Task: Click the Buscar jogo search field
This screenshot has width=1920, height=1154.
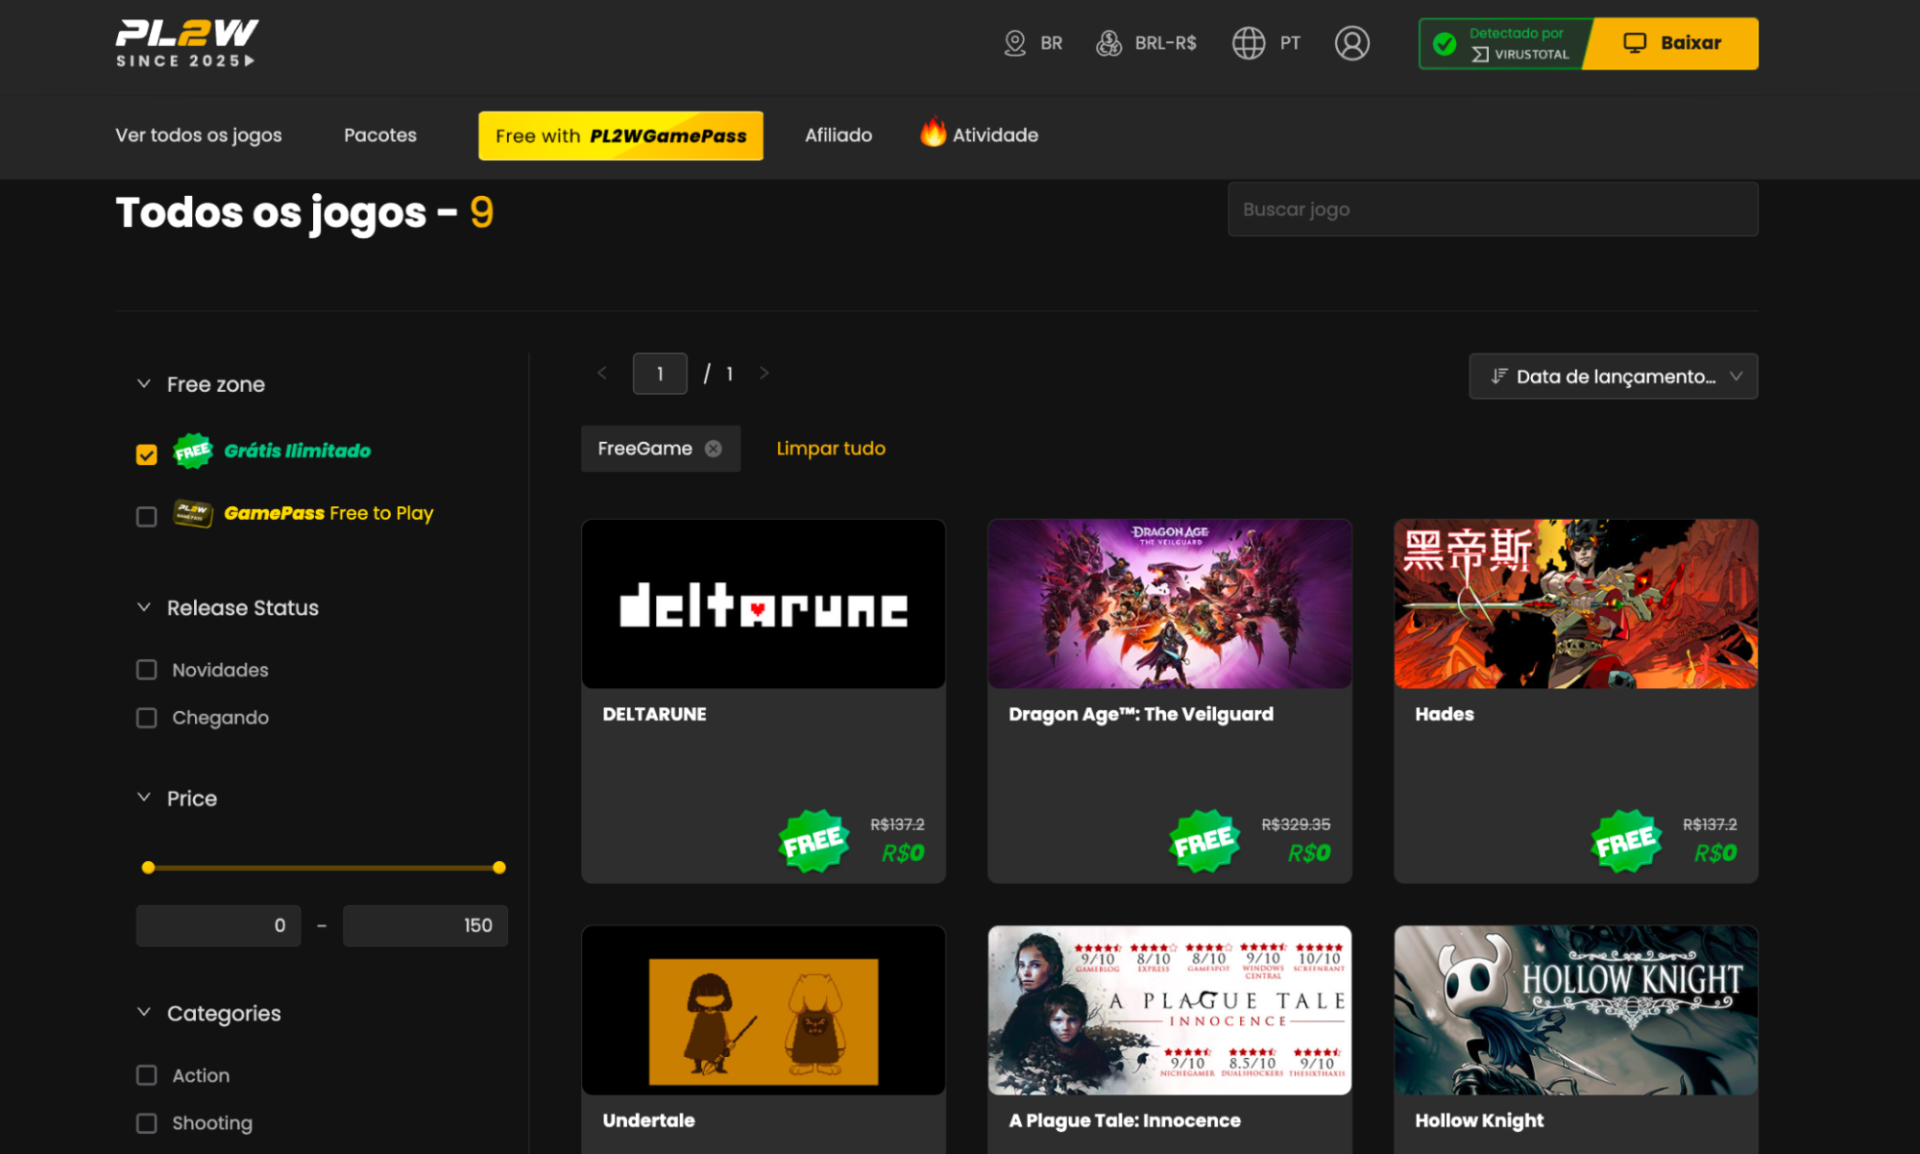Action: 1493,209
